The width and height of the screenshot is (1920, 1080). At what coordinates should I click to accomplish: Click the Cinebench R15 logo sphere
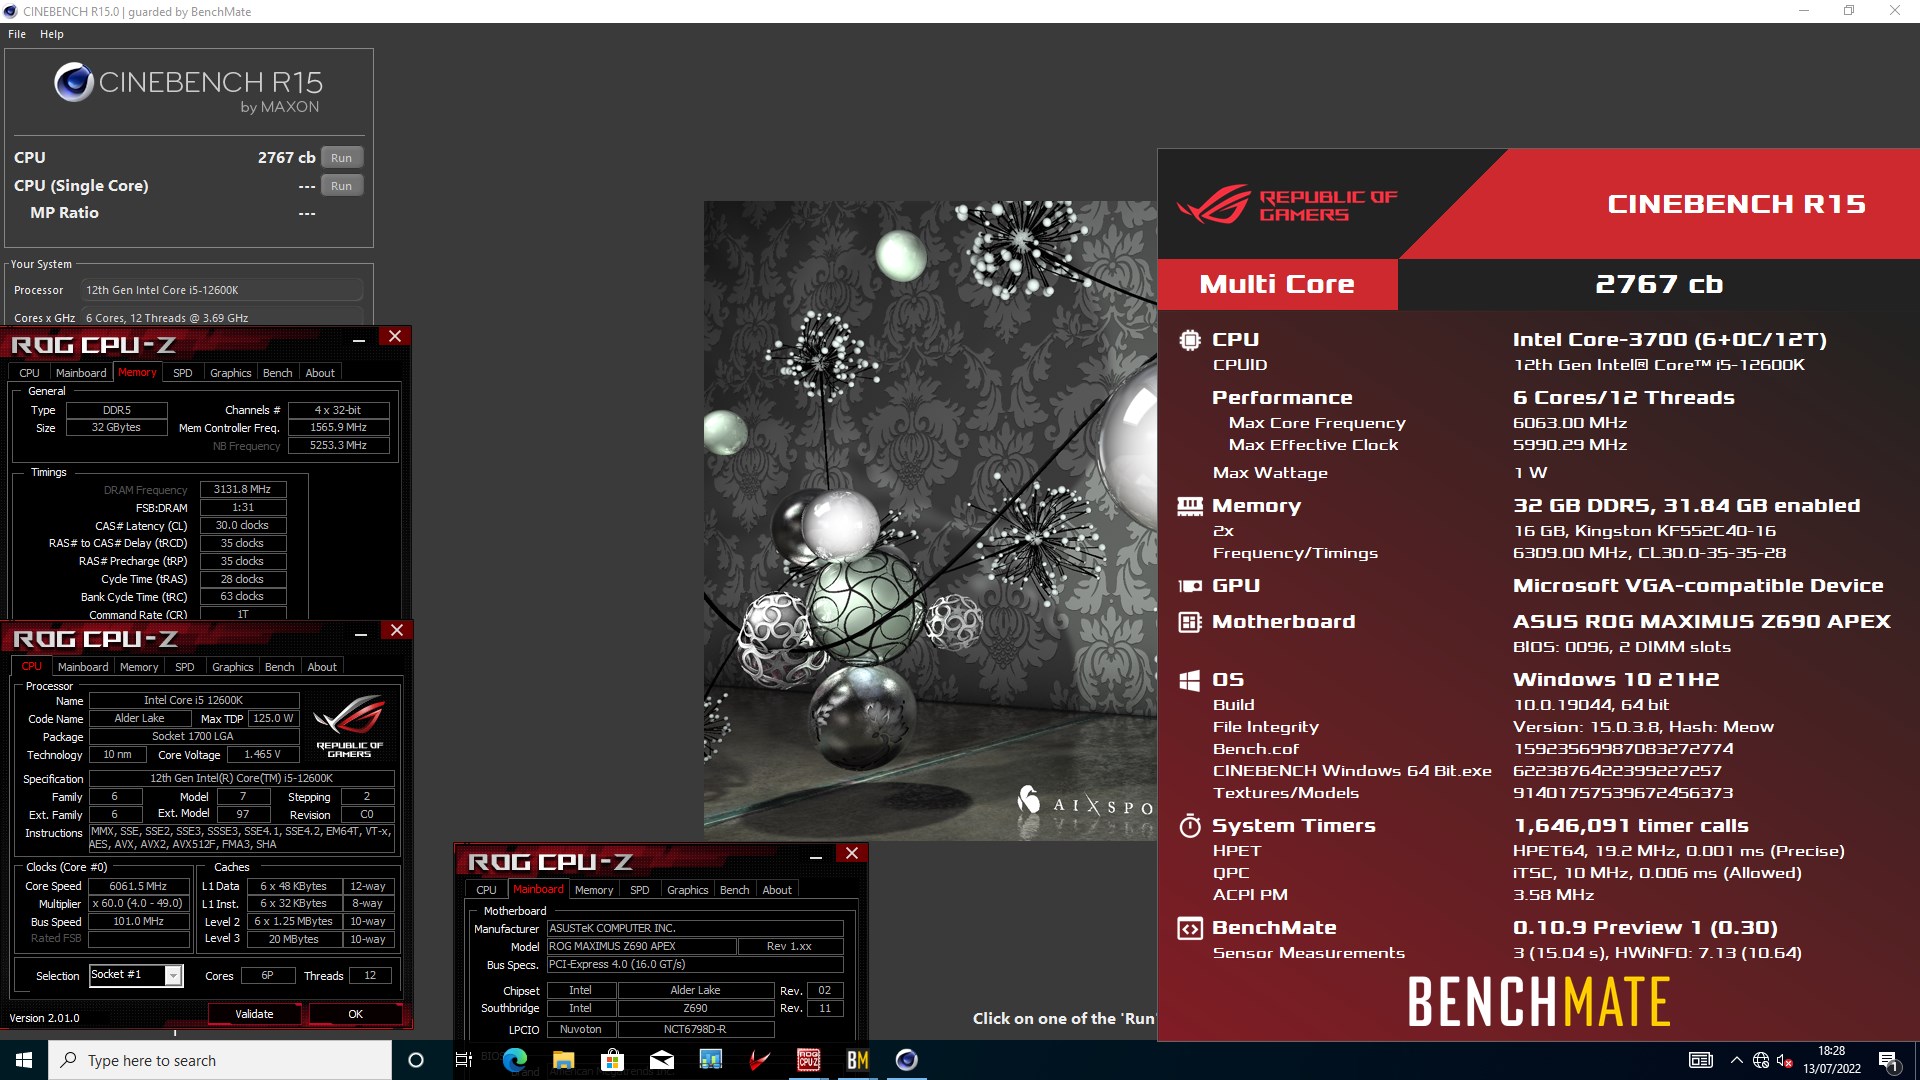tap(74, 82)
